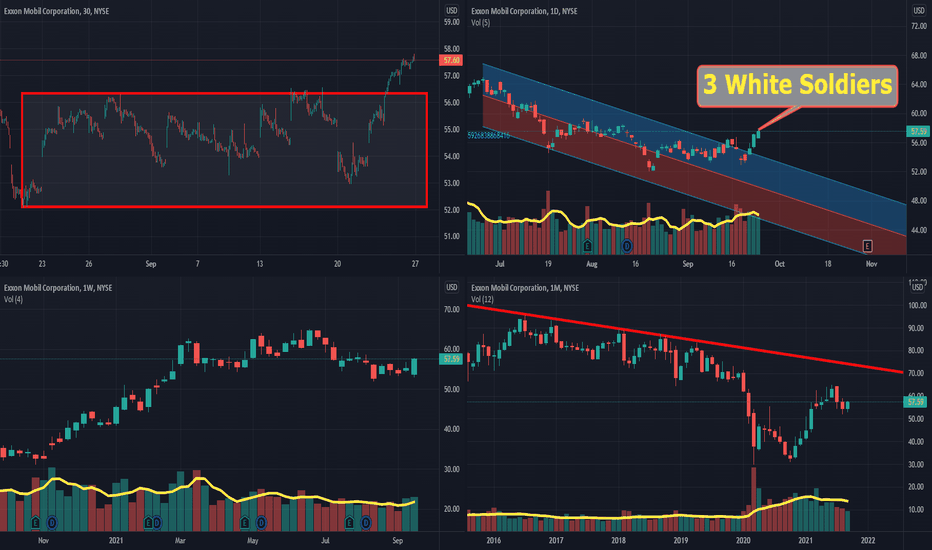Click date '23' on 30-minute time axis
Image resolution: width=932 pixels, height=550 pixels.
click(42, 263)
